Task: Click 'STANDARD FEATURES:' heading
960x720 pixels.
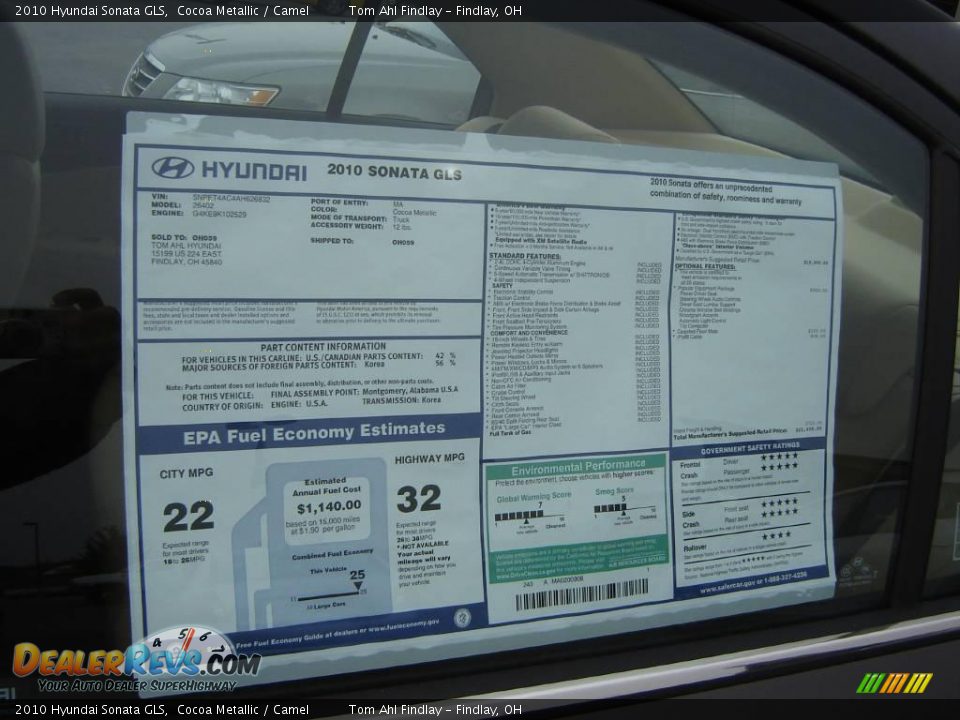Action: [525, 256]
